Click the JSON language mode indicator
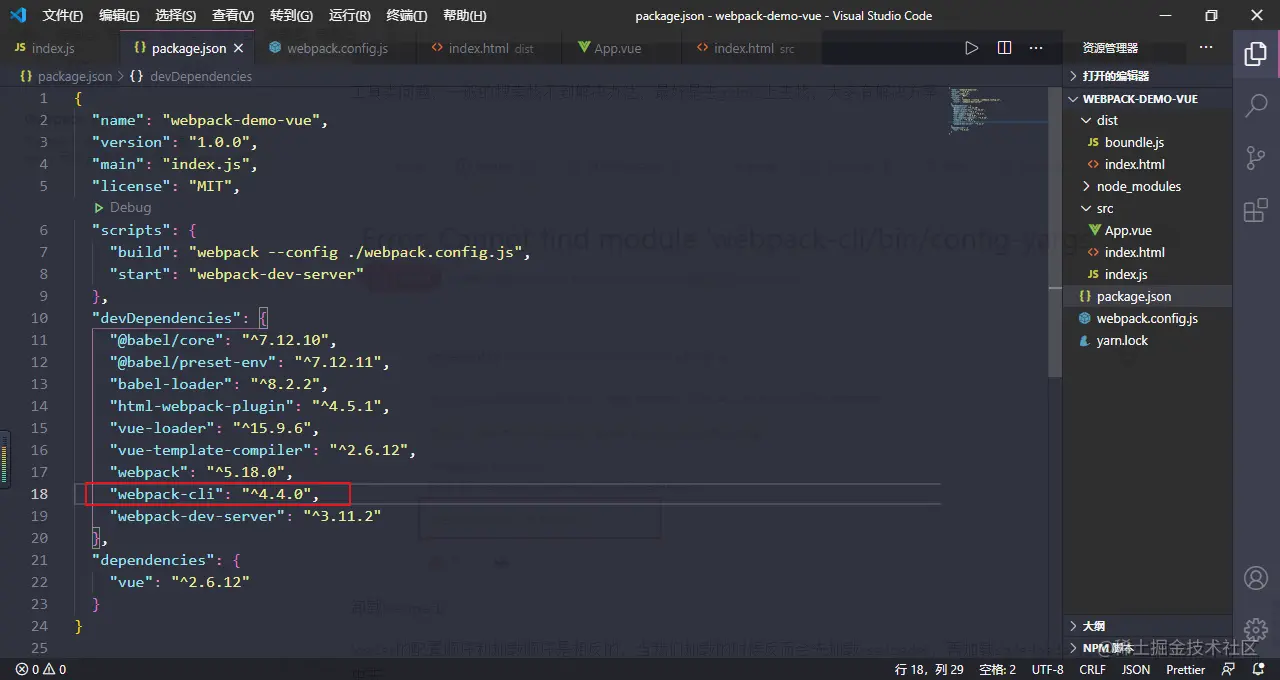Image resolution: width=1280 pixels, height=680 pixels. 1135,670
